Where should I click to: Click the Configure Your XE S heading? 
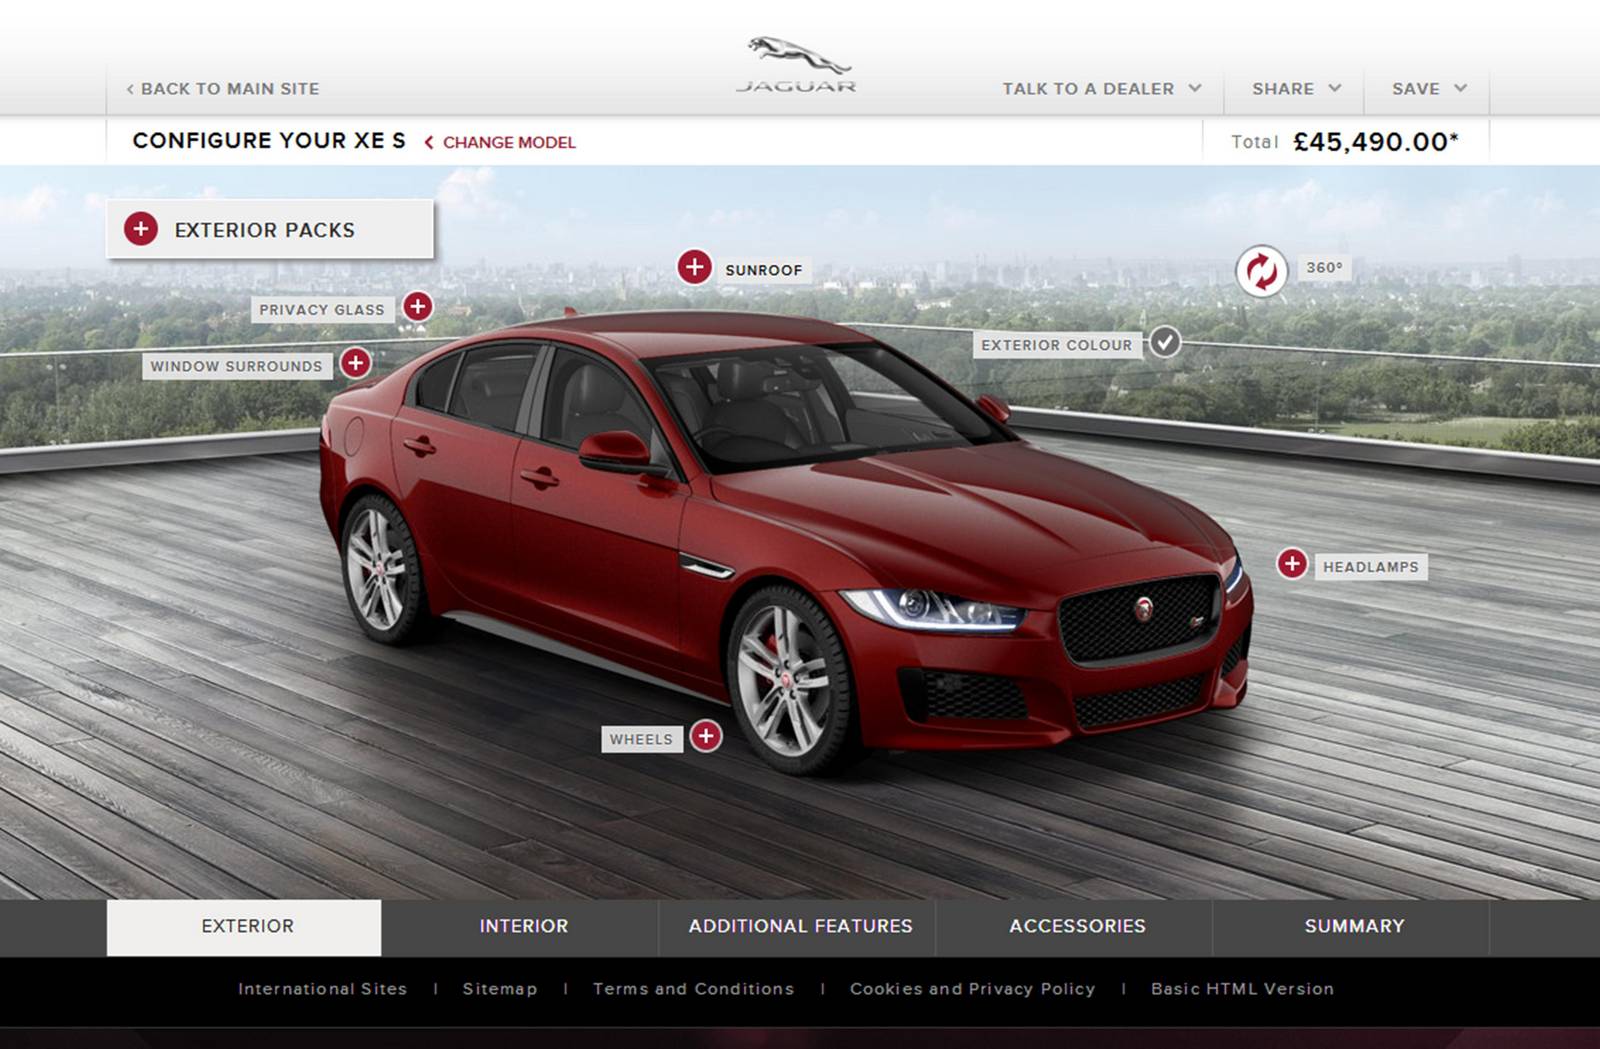coord(269,141)
